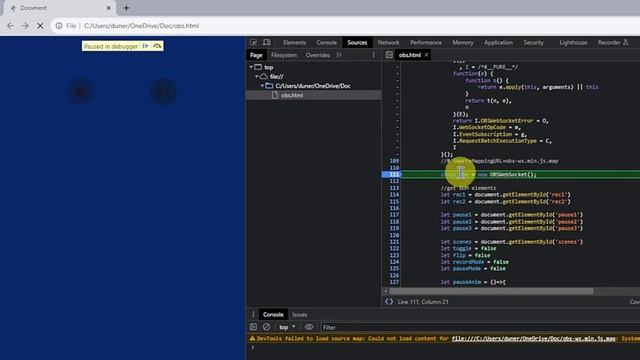This screenshot has width=640, height=360.
Task: Toggle the navigator sidebar icon
Action: click(389, 55)
